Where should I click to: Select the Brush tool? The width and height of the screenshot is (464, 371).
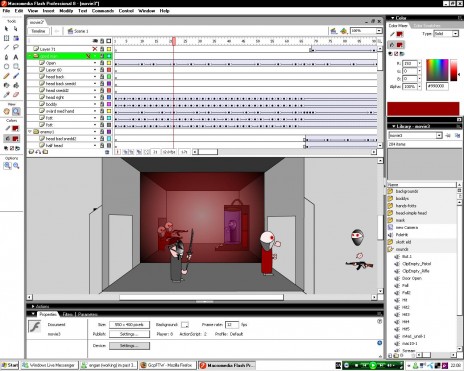click(x=16, y=76)
